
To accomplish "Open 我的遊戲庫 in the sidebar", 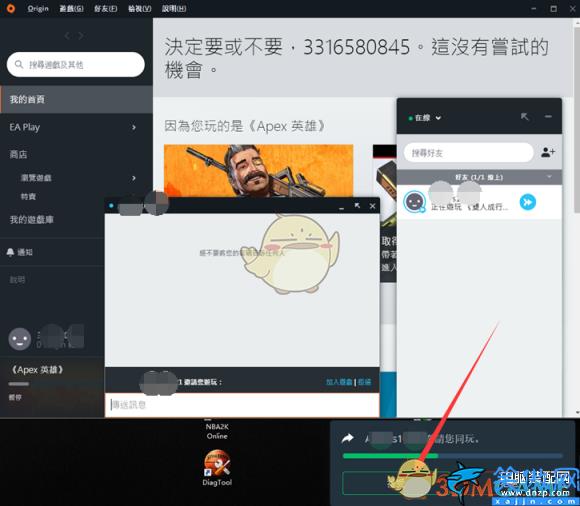I will pos(32,220).
